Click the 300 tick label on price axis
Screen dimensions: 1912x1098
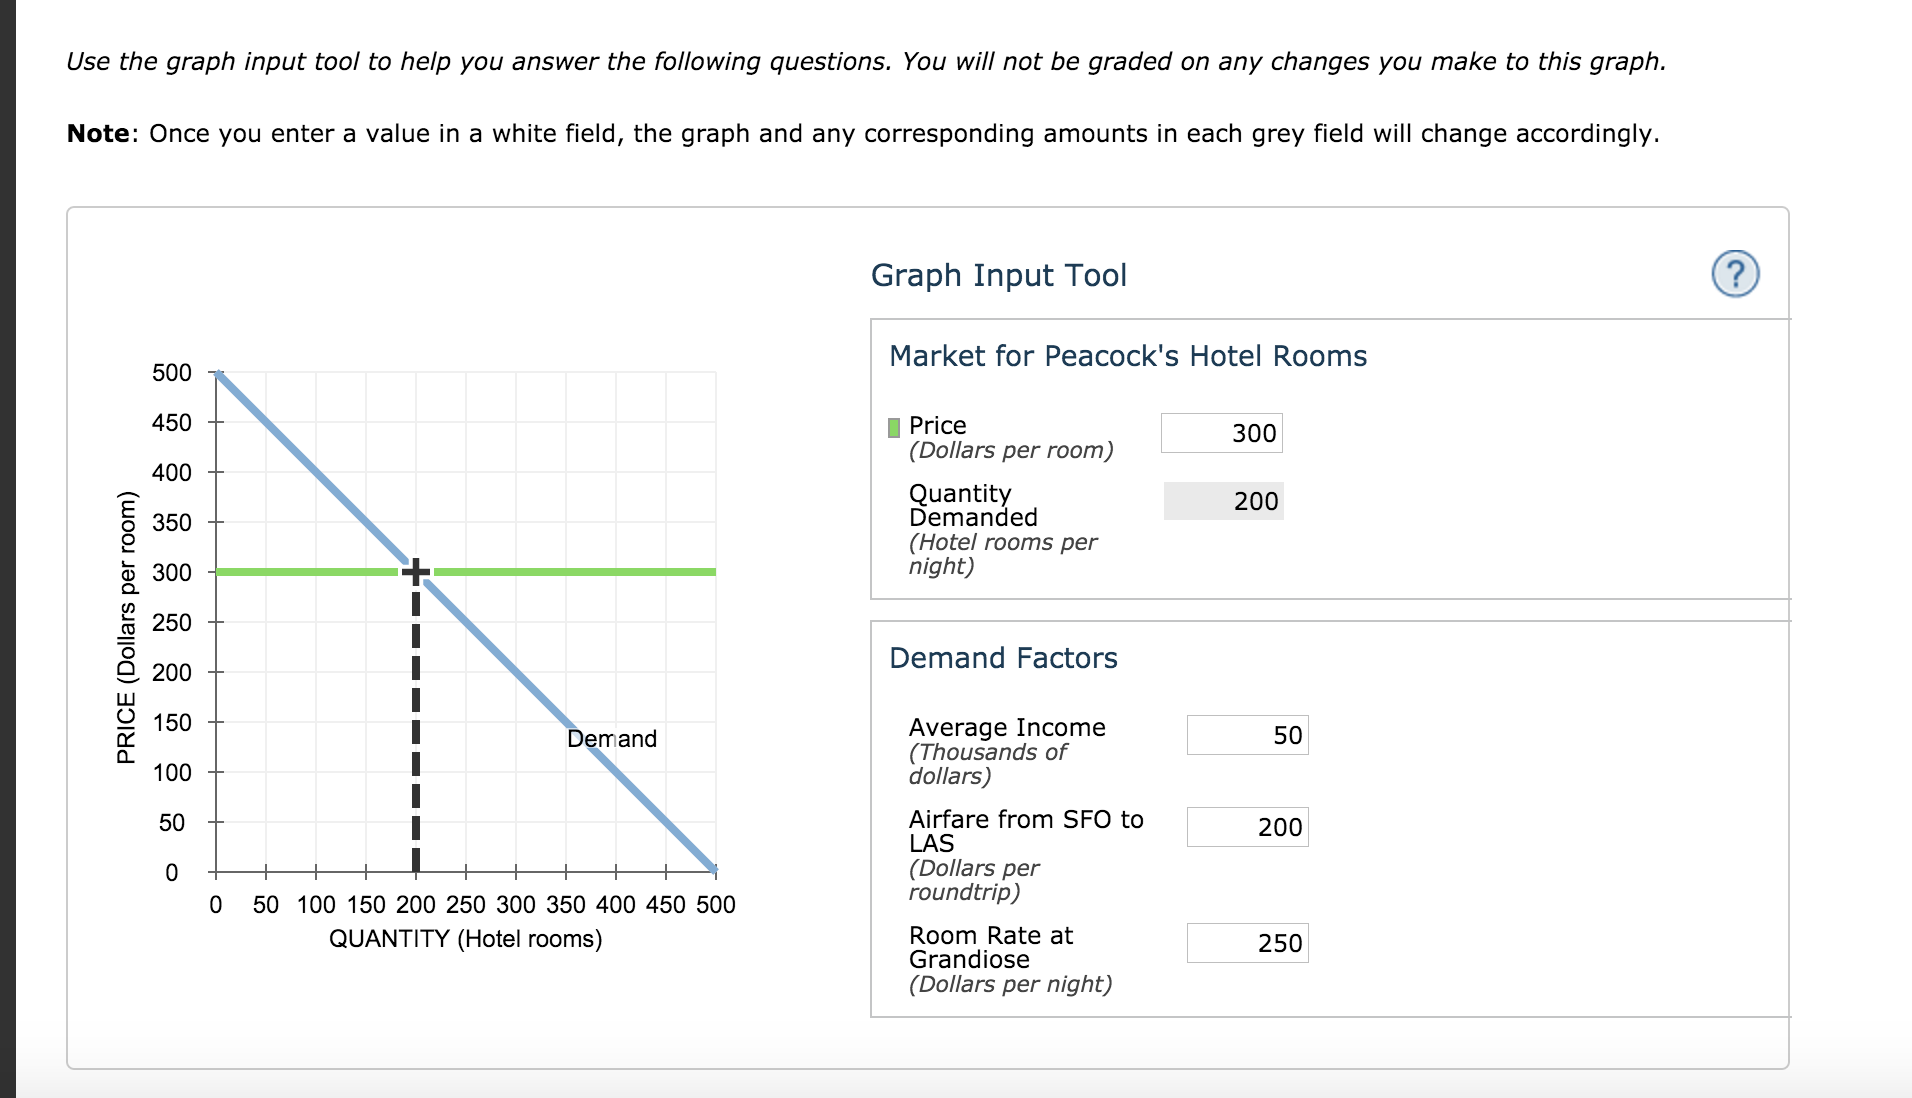[x=172, y=572]
